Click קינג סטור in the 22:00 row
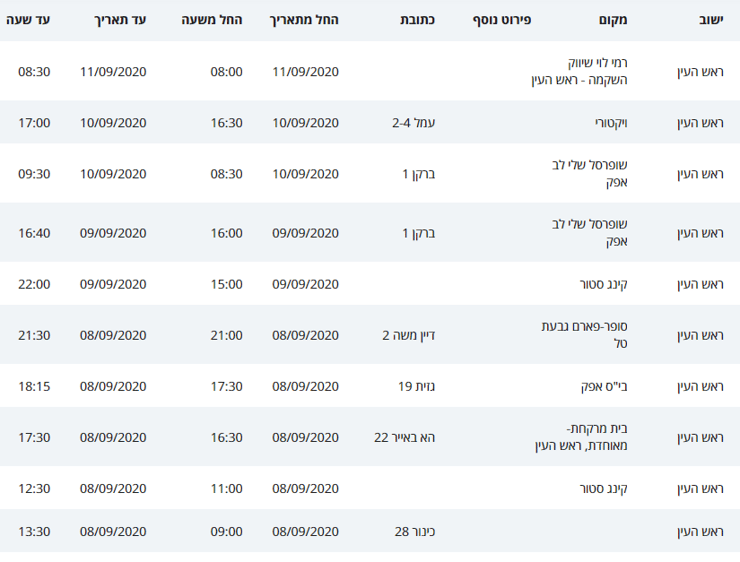Screen dimensions: 740x562 [x=604, y=284]
